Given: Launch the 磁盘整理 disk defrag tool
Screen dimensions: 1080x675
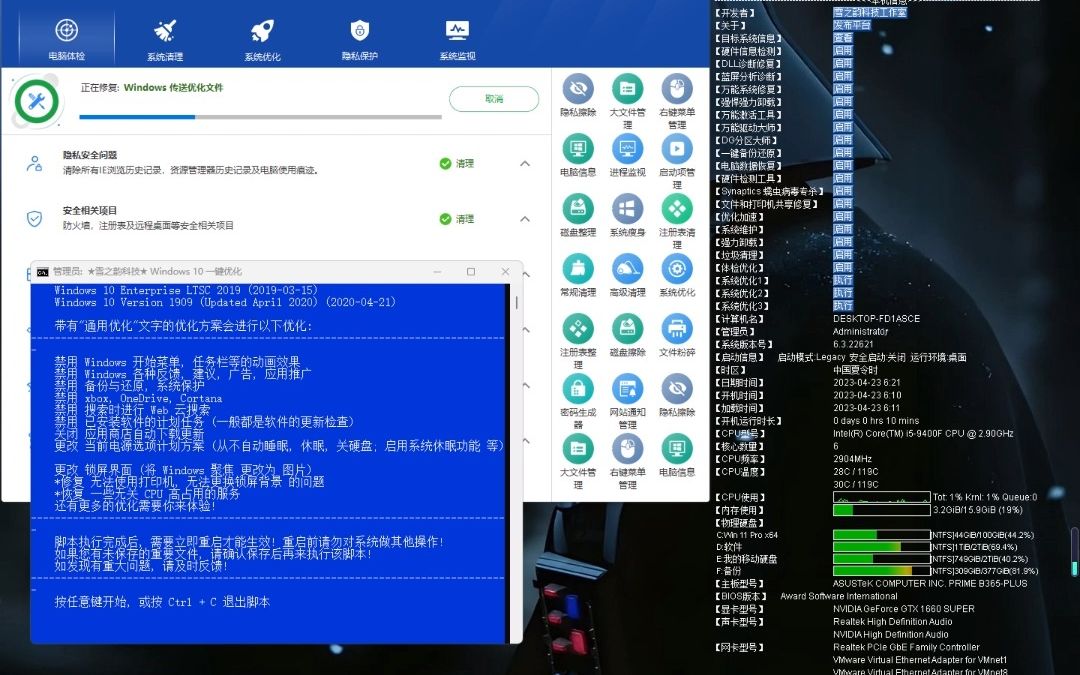Looking at the screenshot, I should point(578,210).
